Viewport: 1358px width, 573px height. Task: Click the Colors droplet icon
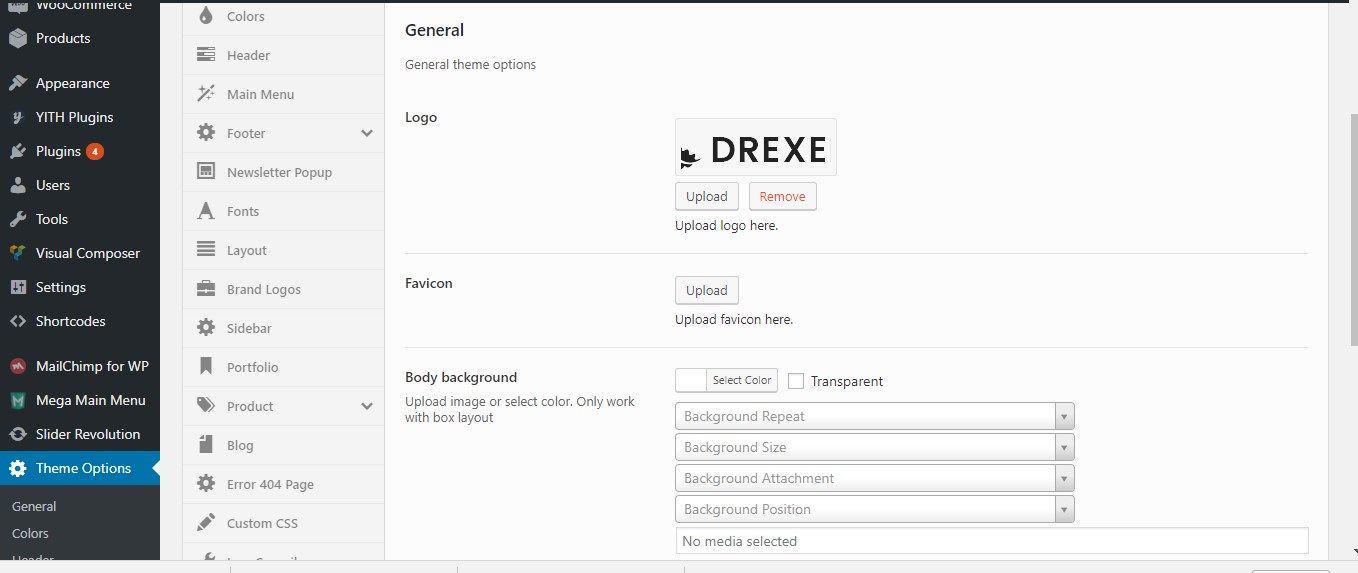[206, 16]
